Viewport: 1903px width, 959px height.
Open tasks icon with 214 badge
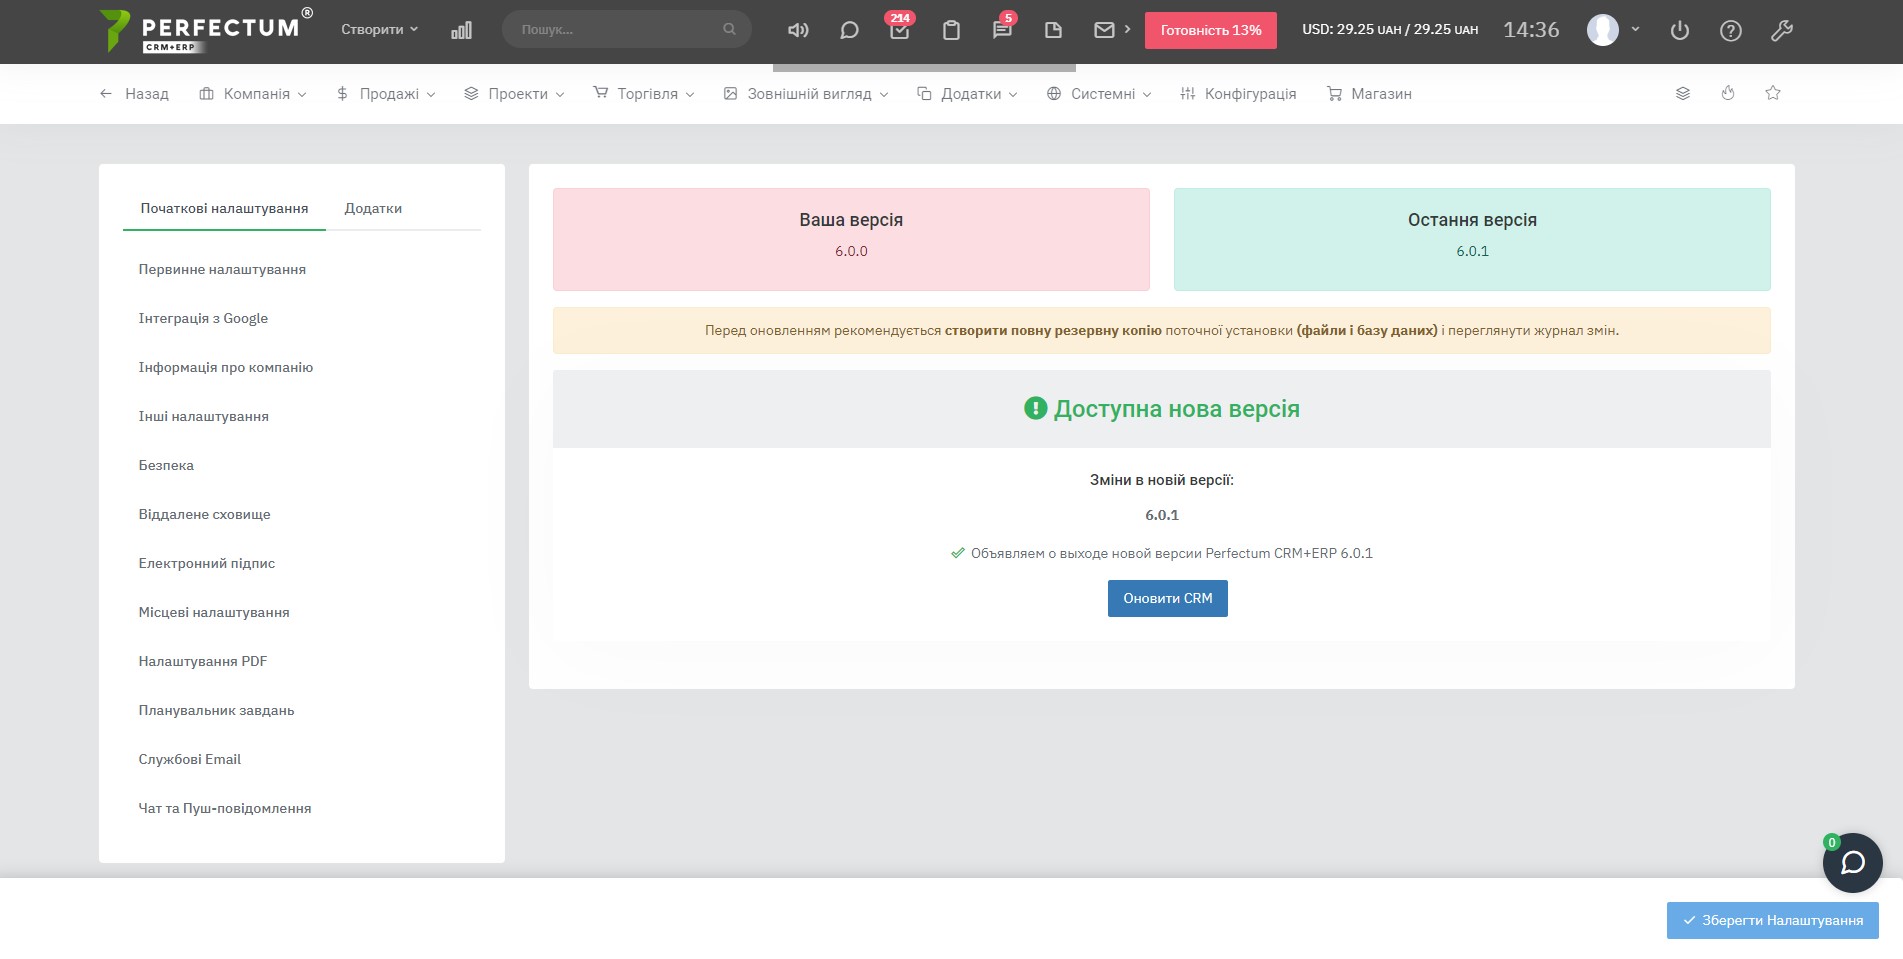(900, 30)
